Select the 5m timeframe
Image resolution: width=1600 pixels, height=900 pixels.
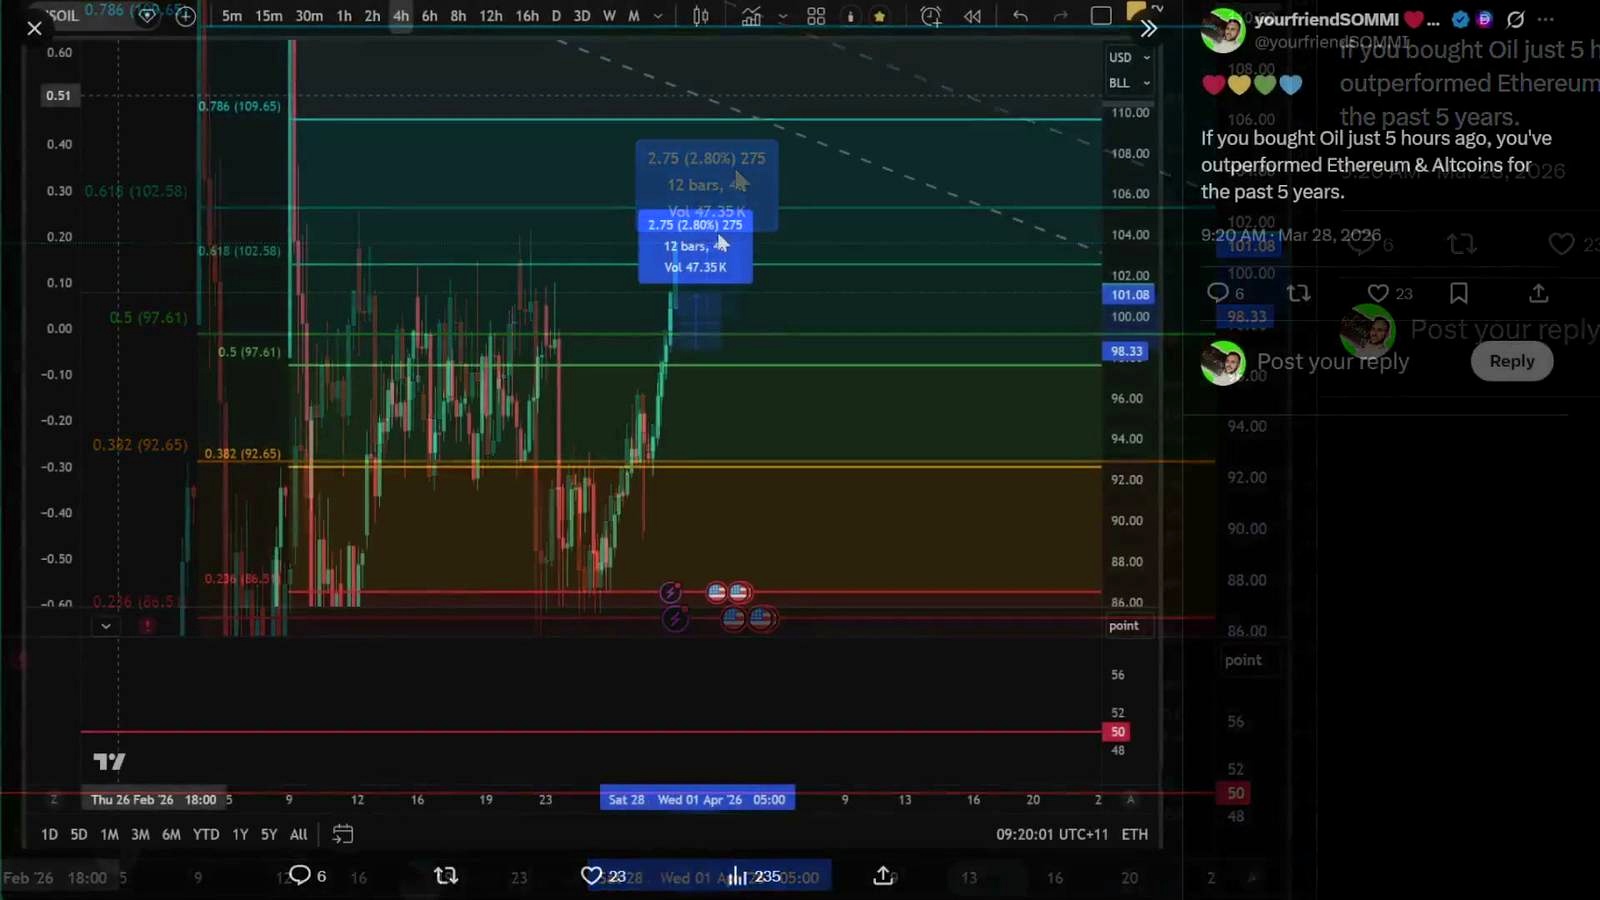coord(232,16)
